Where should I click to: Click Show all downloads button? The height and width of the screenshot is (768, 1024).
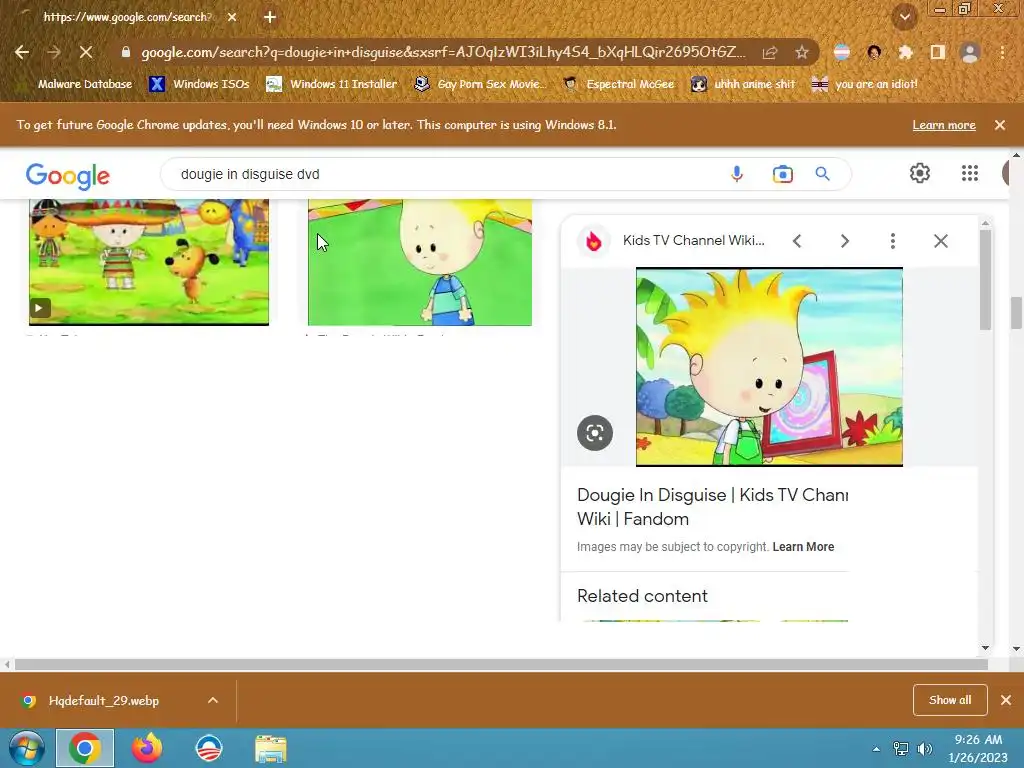pyautogui.click(x=950, y=700)
